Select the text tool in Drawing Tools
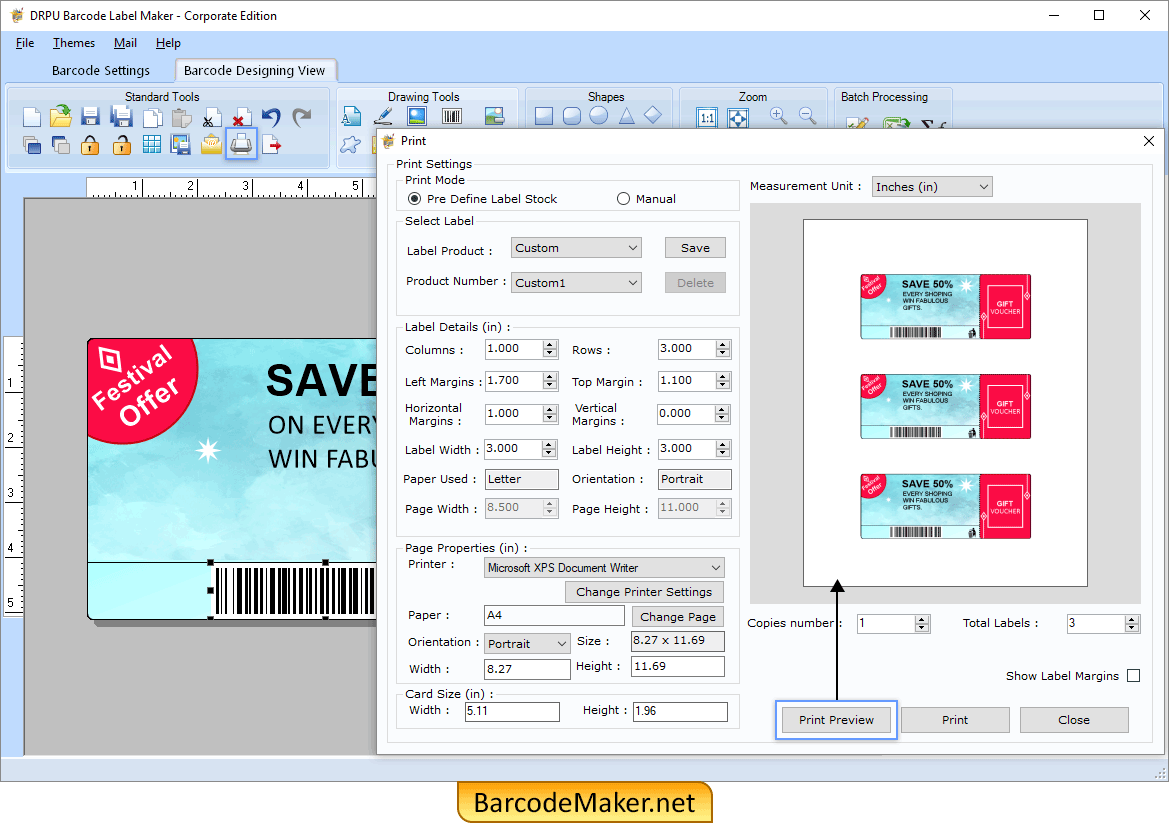Image resolution: width=1169 pixels, height=823 pixels. point(350,116)
